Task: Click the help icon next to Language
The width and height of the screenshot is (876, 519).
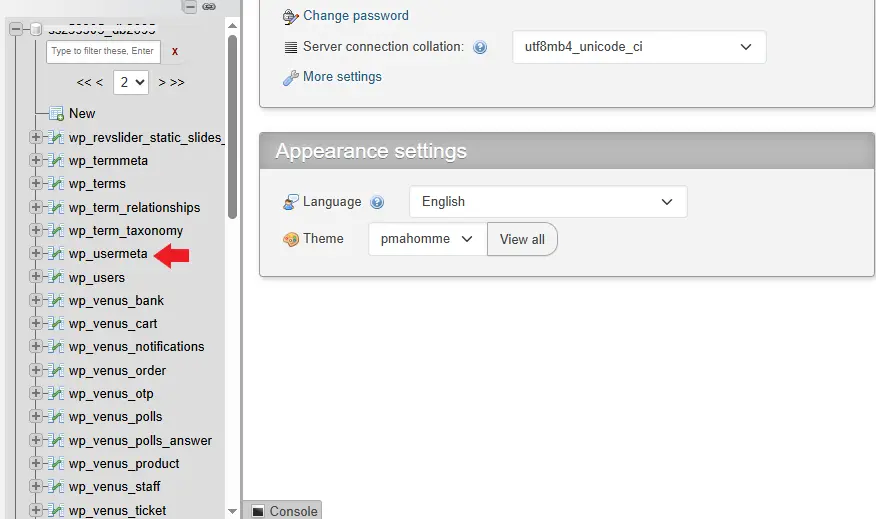Action: [377, 202]
